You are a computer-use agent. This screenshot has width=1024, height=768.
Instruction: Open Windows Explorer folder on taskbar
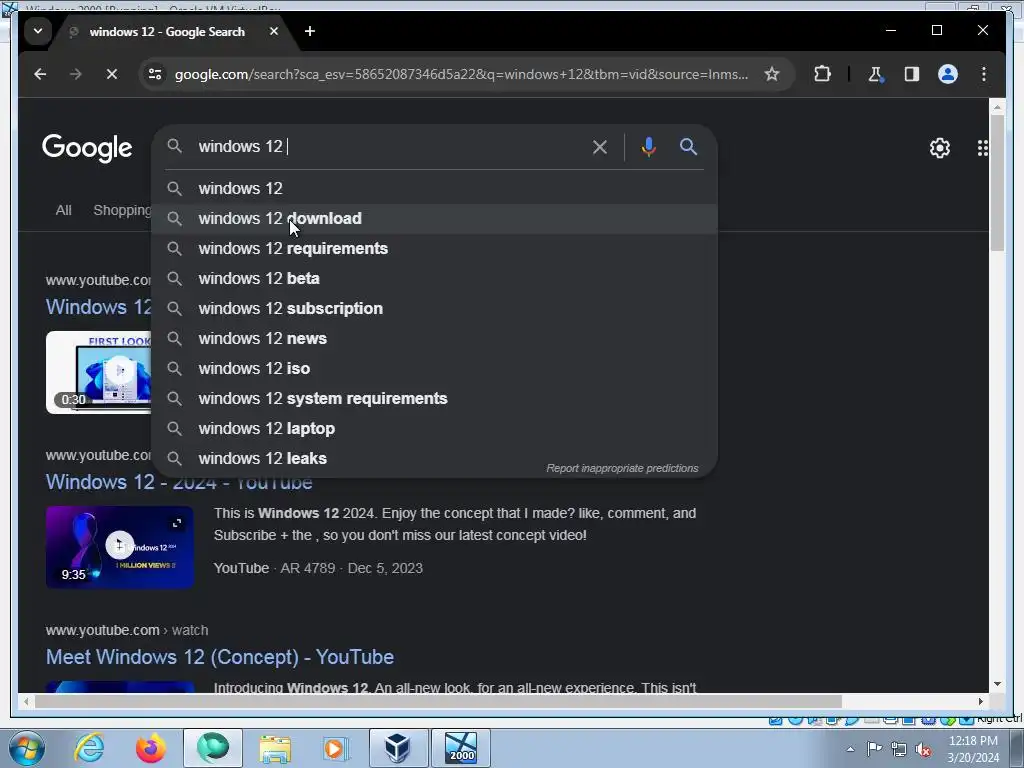click(x=275, y=748)
